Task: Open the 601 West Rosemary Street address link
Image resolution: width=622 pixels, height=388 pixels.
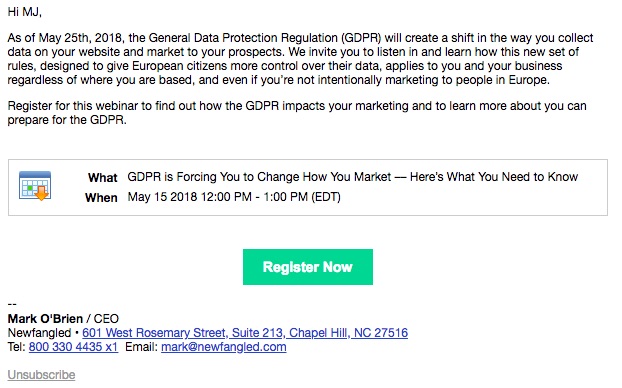Action: (x=245, y=332)
